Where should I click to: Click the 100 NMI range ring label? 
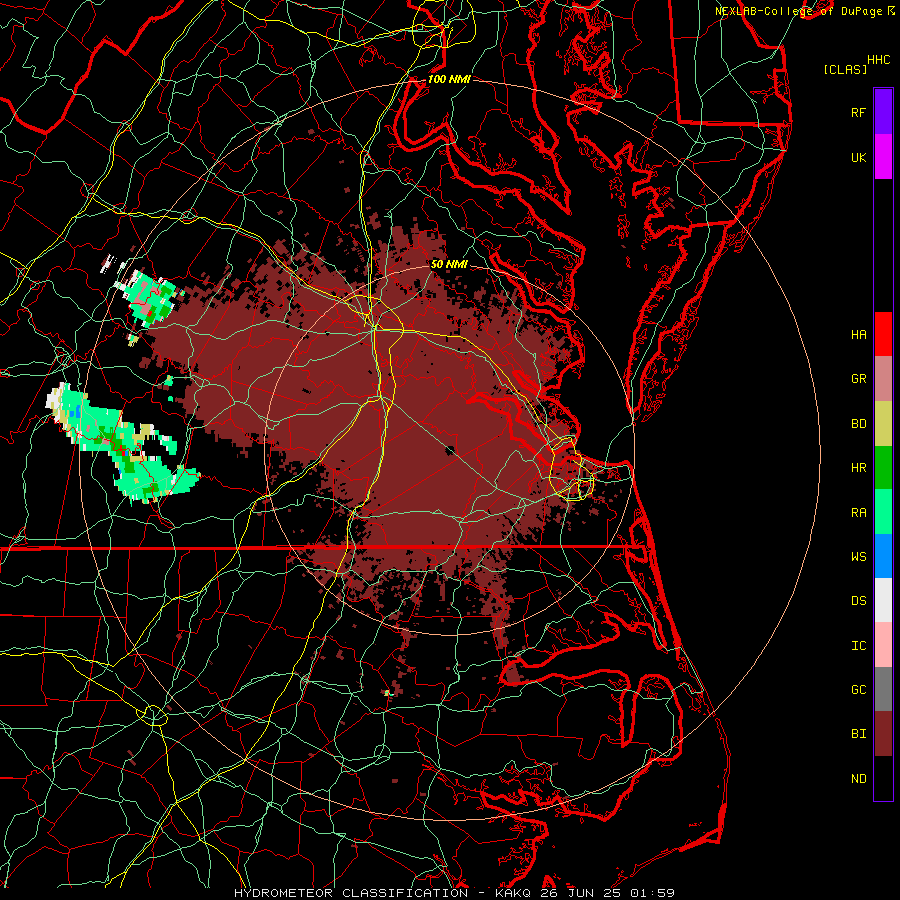tap(449, 79)
